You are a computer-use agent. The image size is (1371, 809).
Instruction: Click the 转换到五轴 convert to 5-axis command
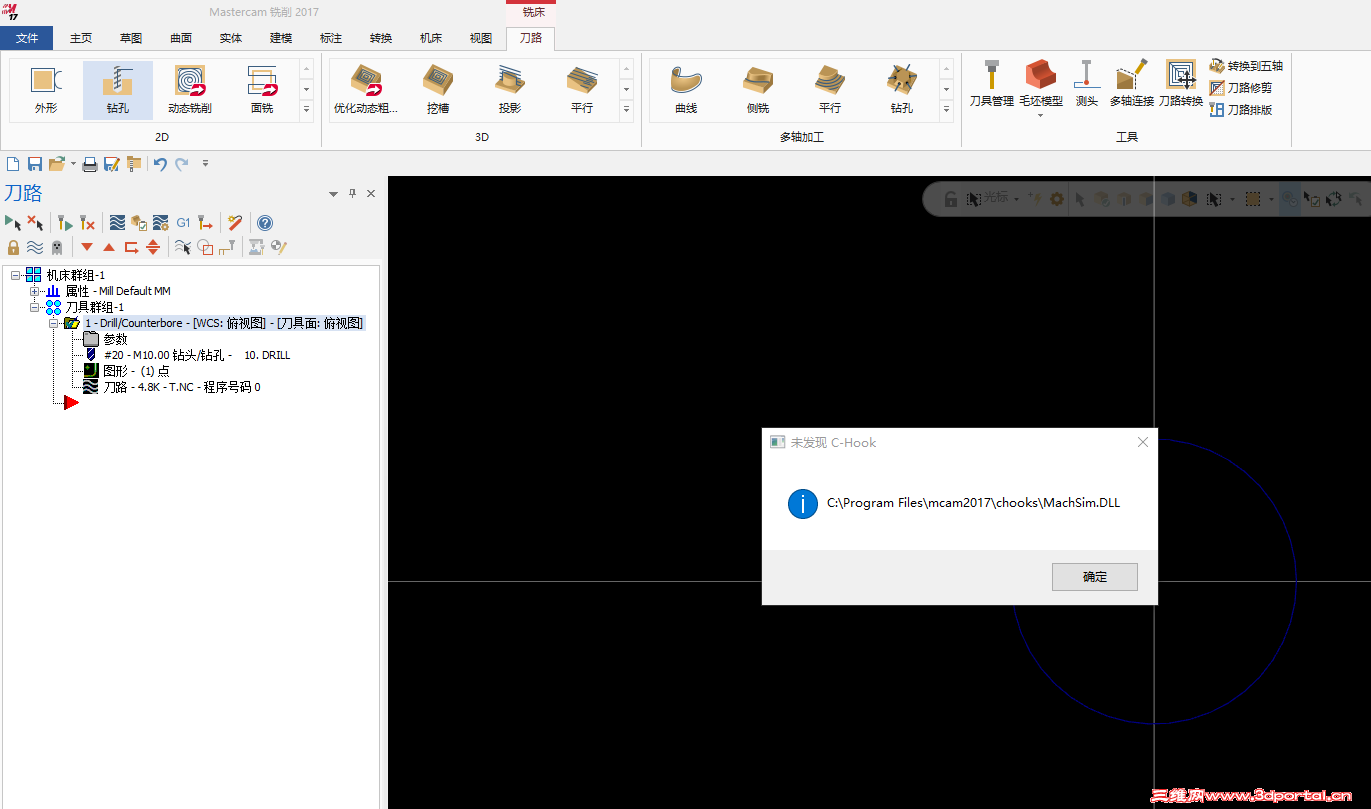[x=1246, y=66]
